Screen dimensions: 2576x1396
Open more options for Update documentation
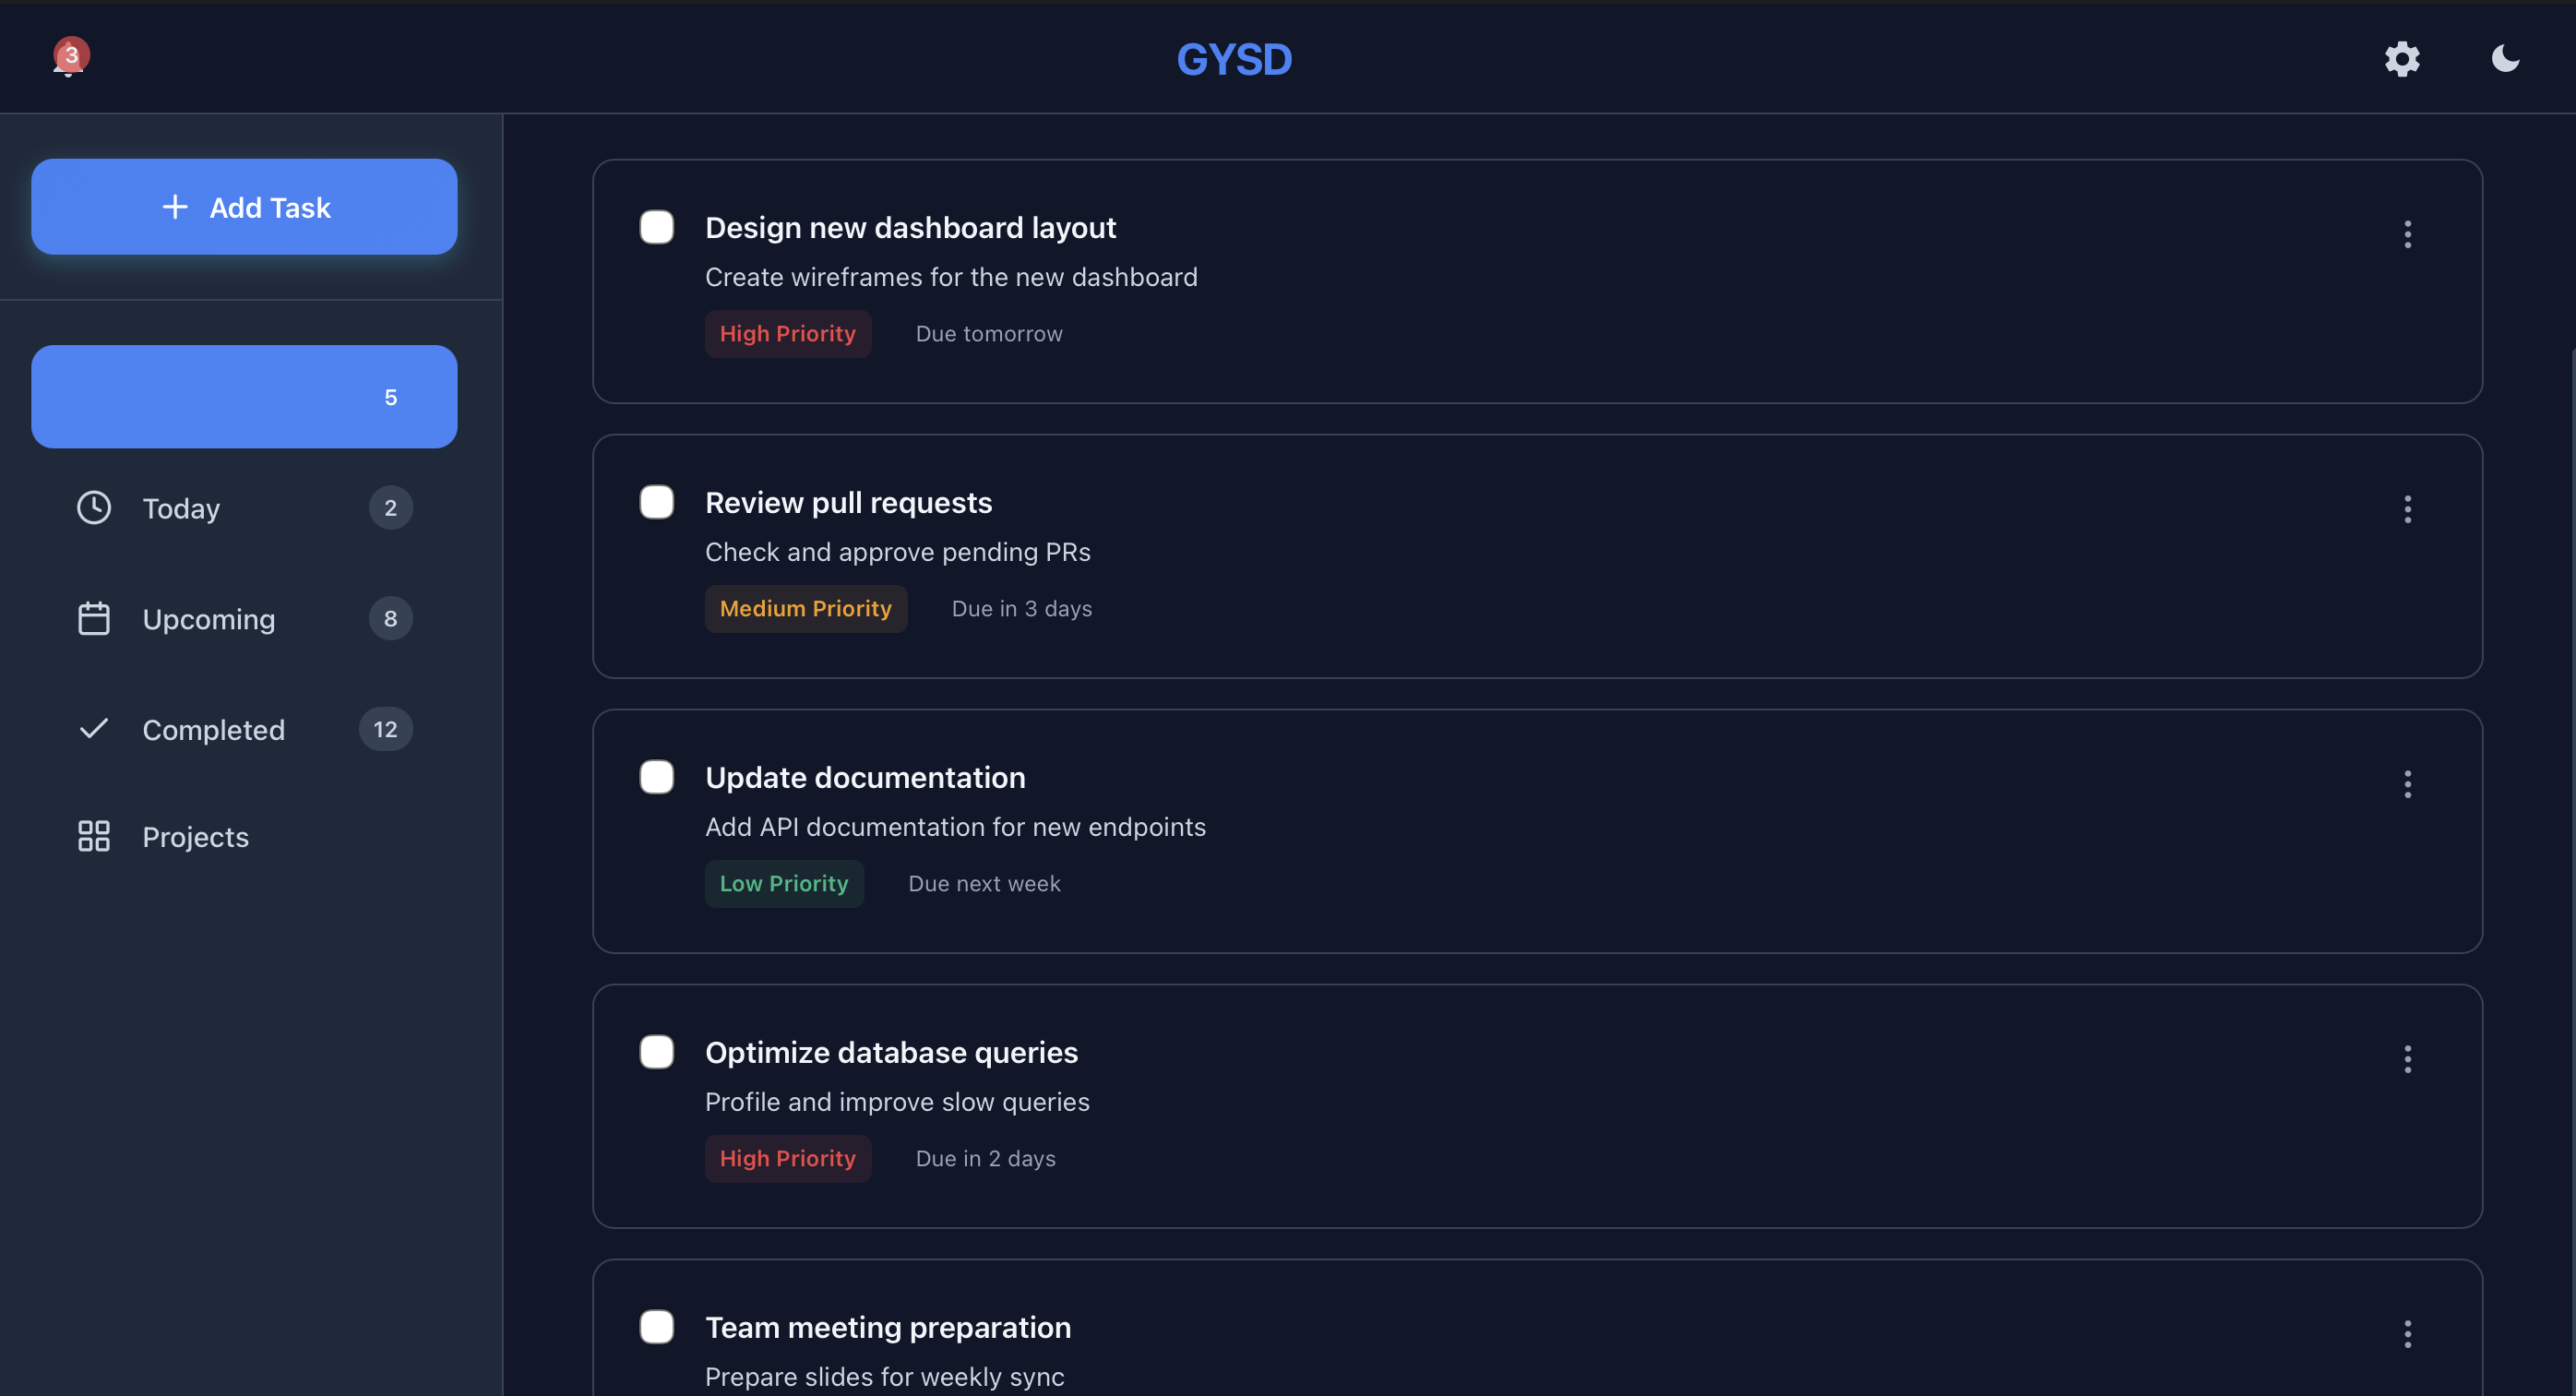point(2407,784)
